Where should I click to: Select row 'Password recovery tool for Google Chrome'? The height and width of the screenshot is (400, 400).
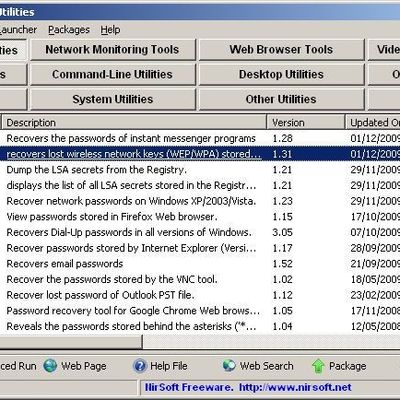point(200,310)
